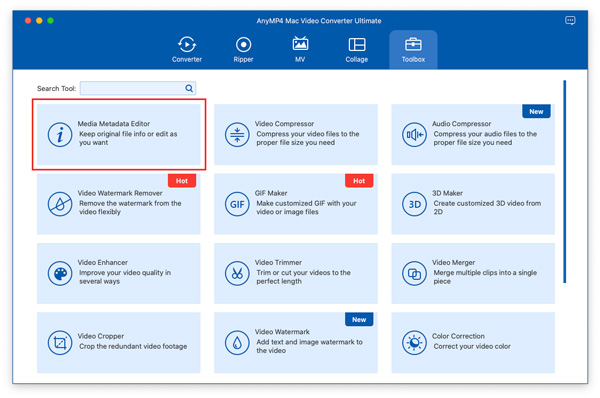The image size is (600, 398).
Task: Click 'Merge multiple clips' description
Action: (485, 277)
